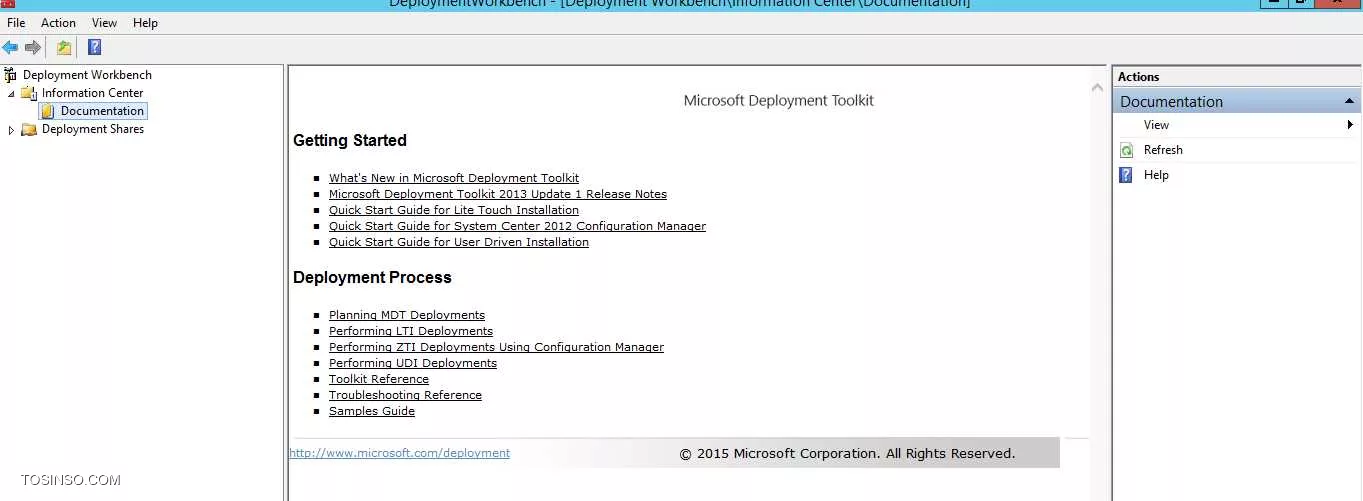1363x501 pixels.
Task: Collapse the Information Center tree node
Action: click(x=11, y=93)
